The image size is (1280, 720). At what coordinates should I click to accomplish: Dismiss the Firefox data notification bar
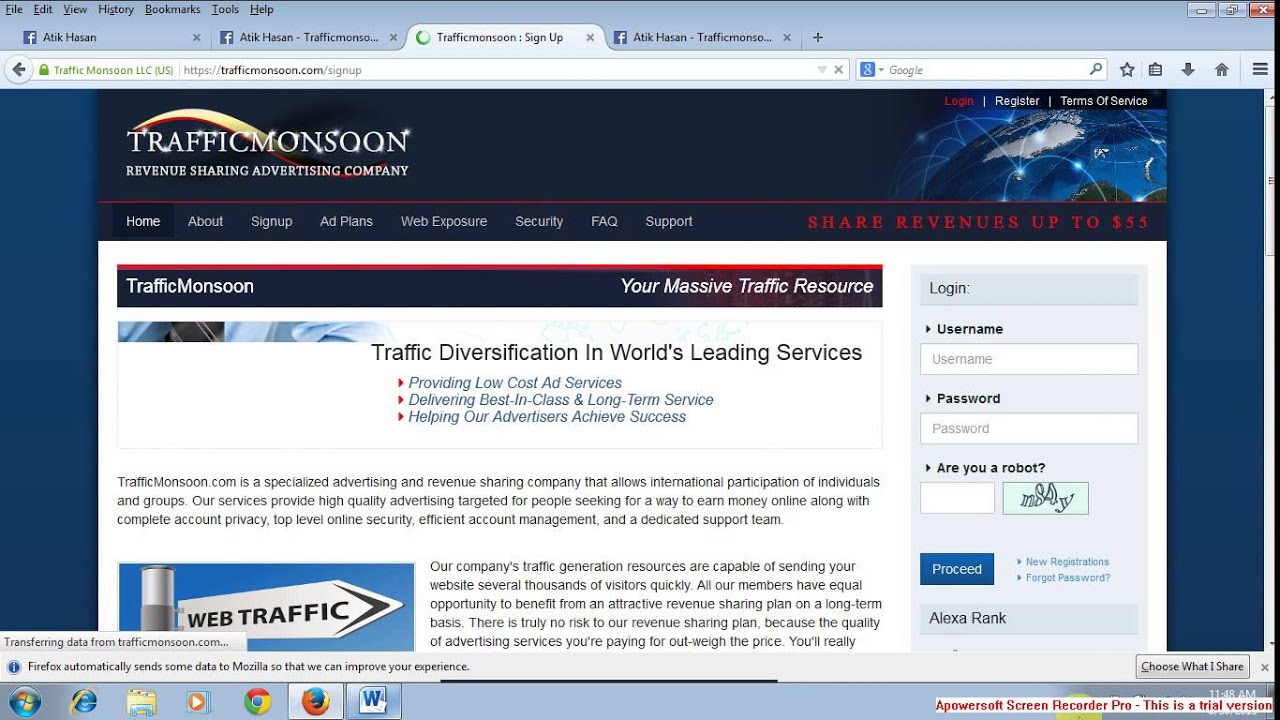click(x=1264, y=667)
